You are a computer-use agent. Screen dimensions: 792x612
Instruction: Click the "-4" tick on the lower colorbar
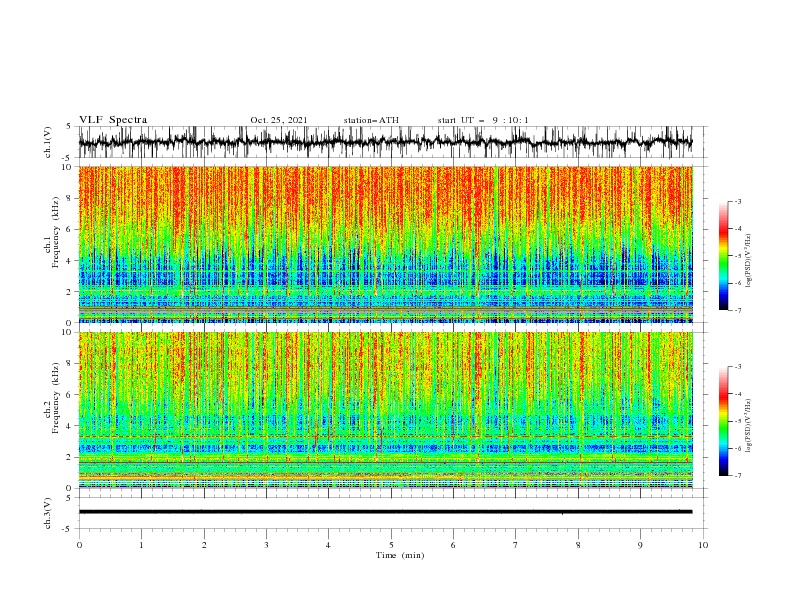738,394
